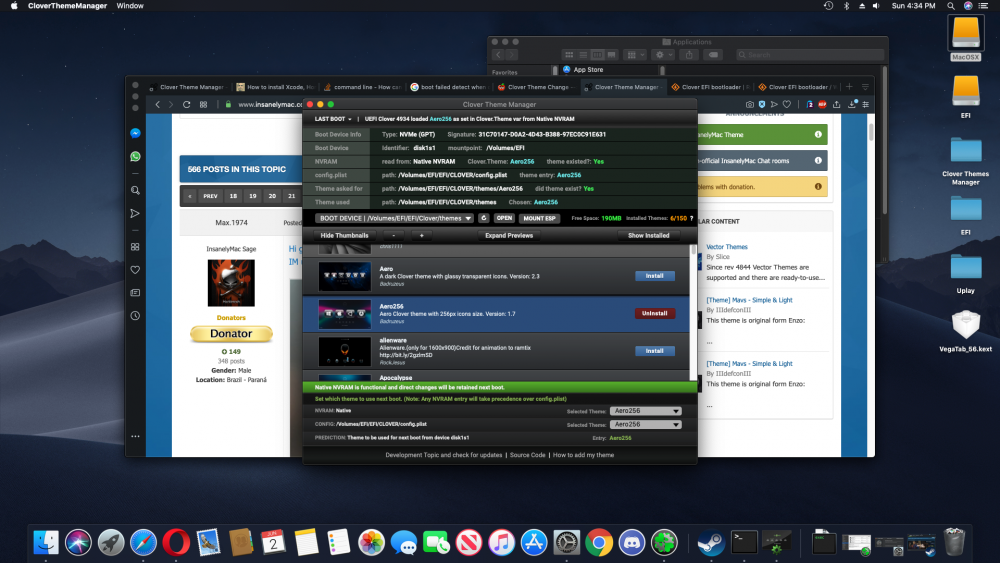Screen dimensions: 1000x563
Task: Open Steam from the Dock
Action: [x=710, y=543]
